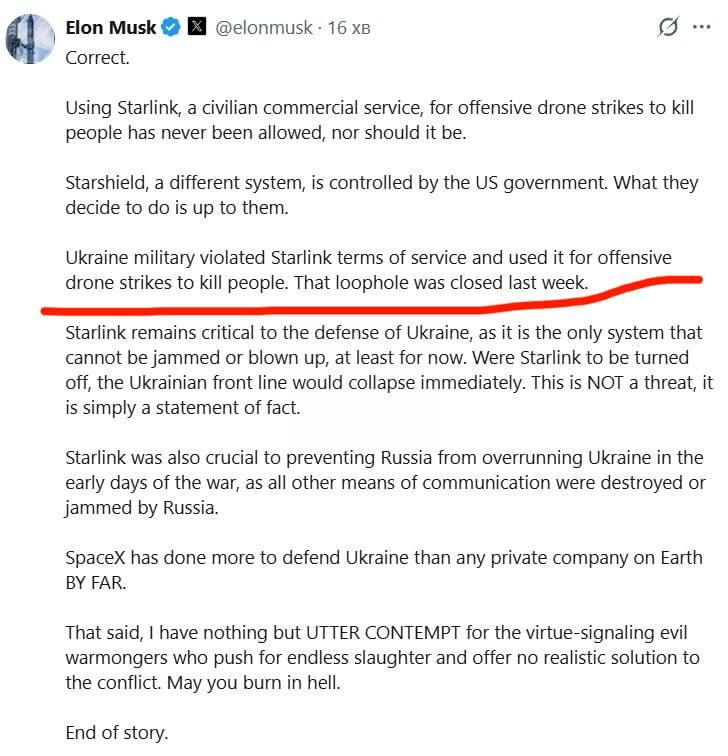Click the line "Ukraine military violated Starlink terms"
Viewport: 728px width, 756px height.
tap(368, 258)
